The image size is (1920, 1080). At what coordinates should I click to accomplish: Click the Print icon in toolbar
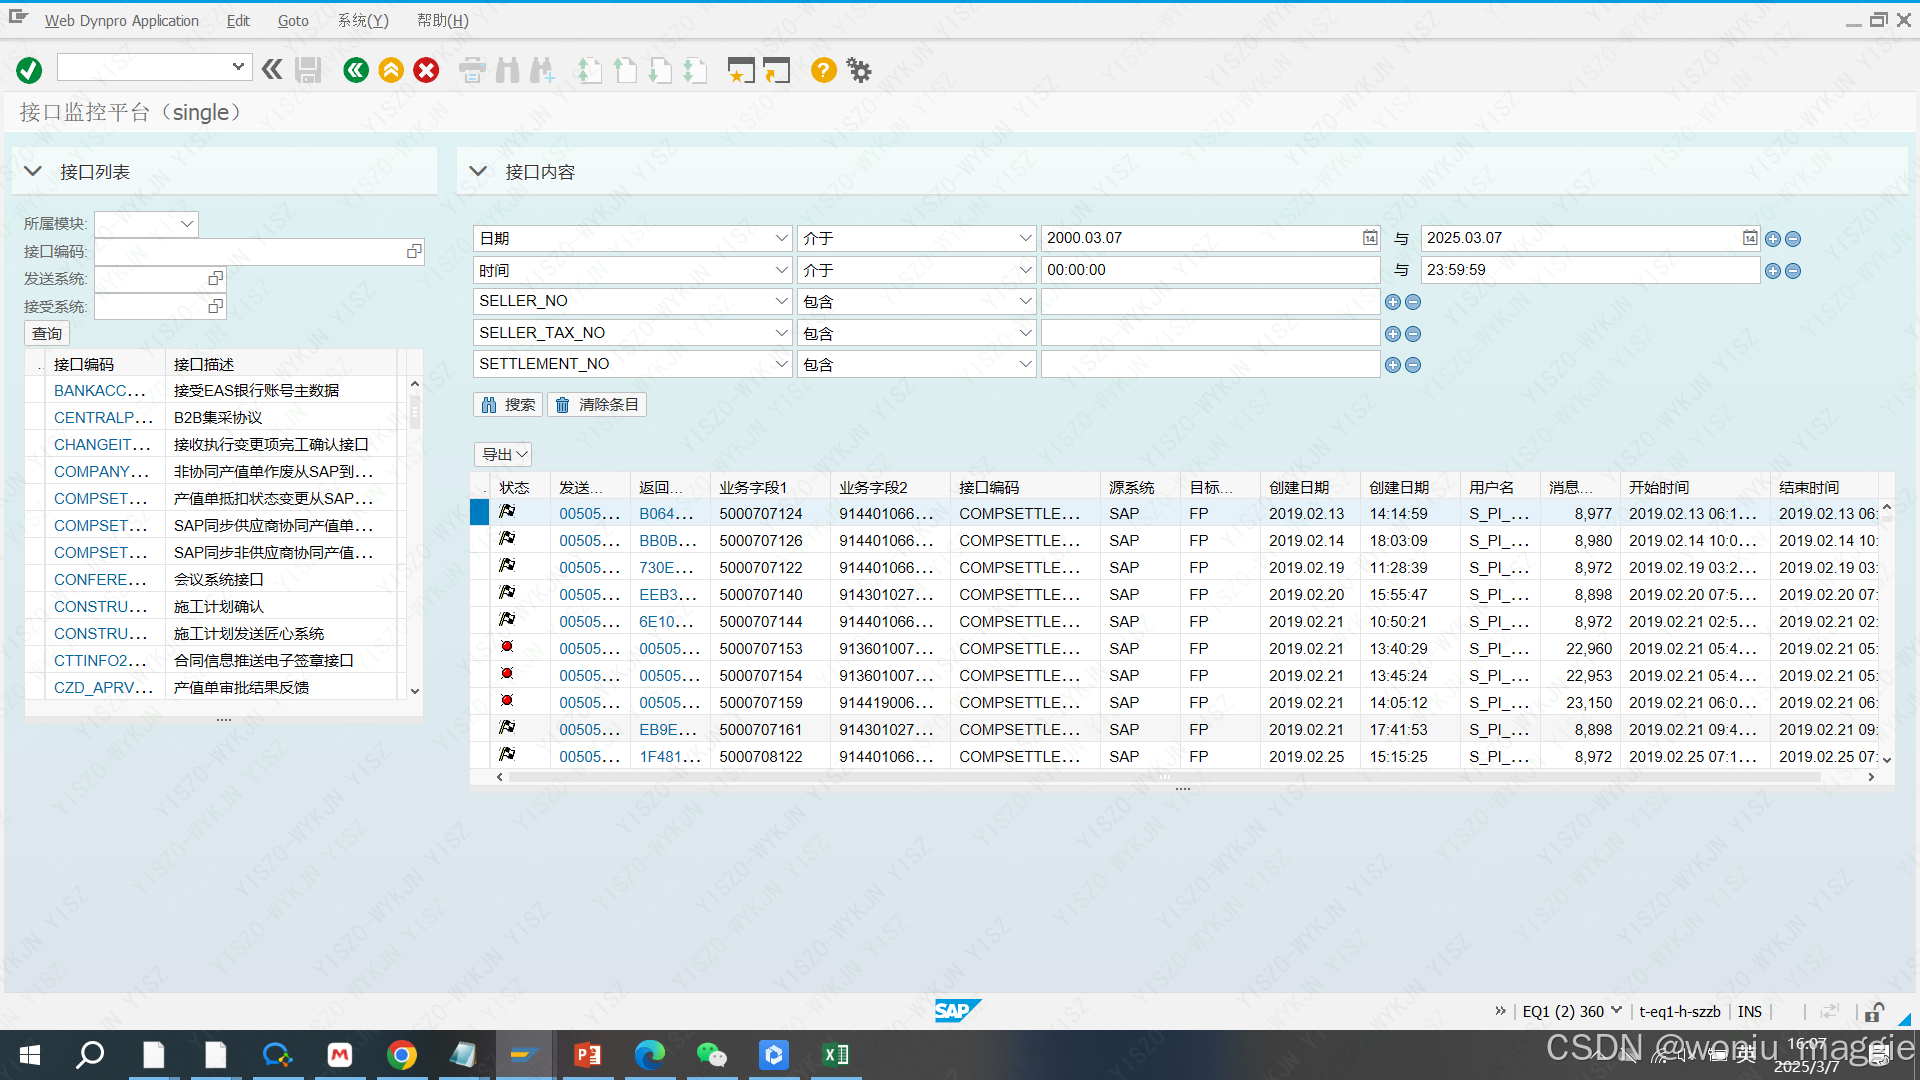pyautogui.click(x=472, y=70)
